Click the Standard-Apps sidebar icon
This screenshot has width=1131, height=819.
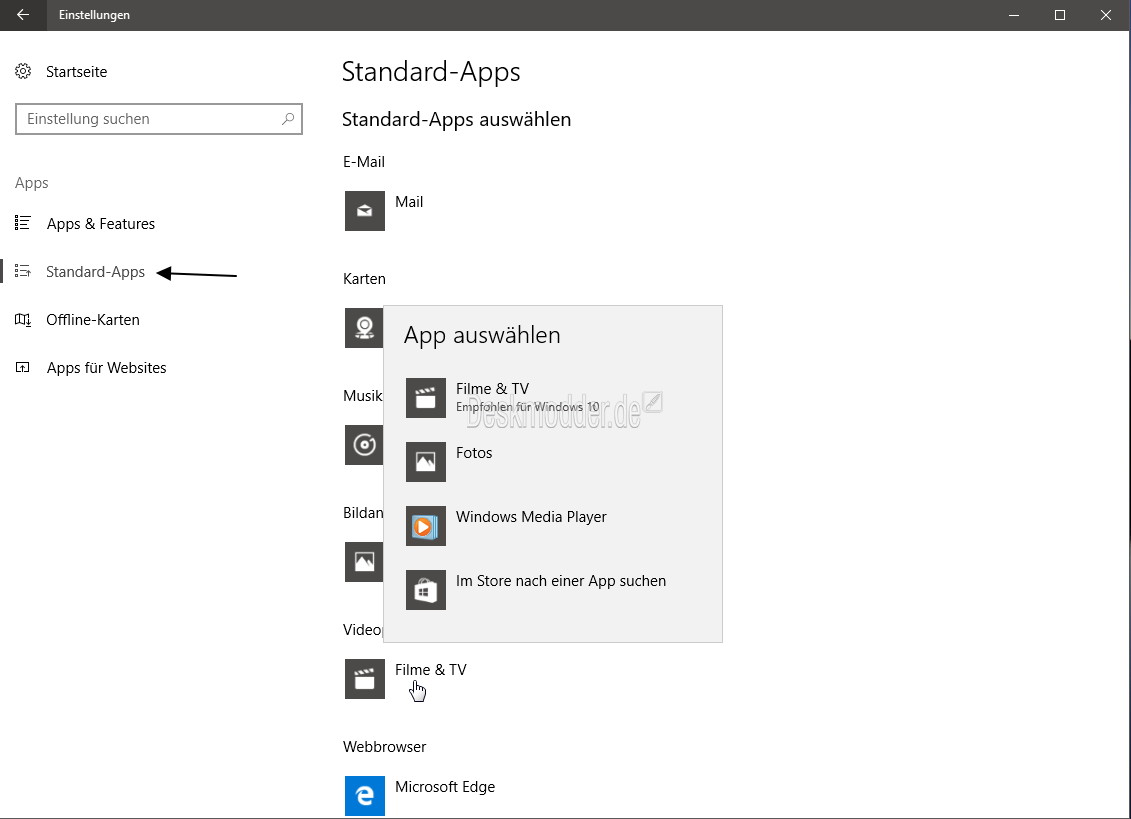click(x=23, y=271)
